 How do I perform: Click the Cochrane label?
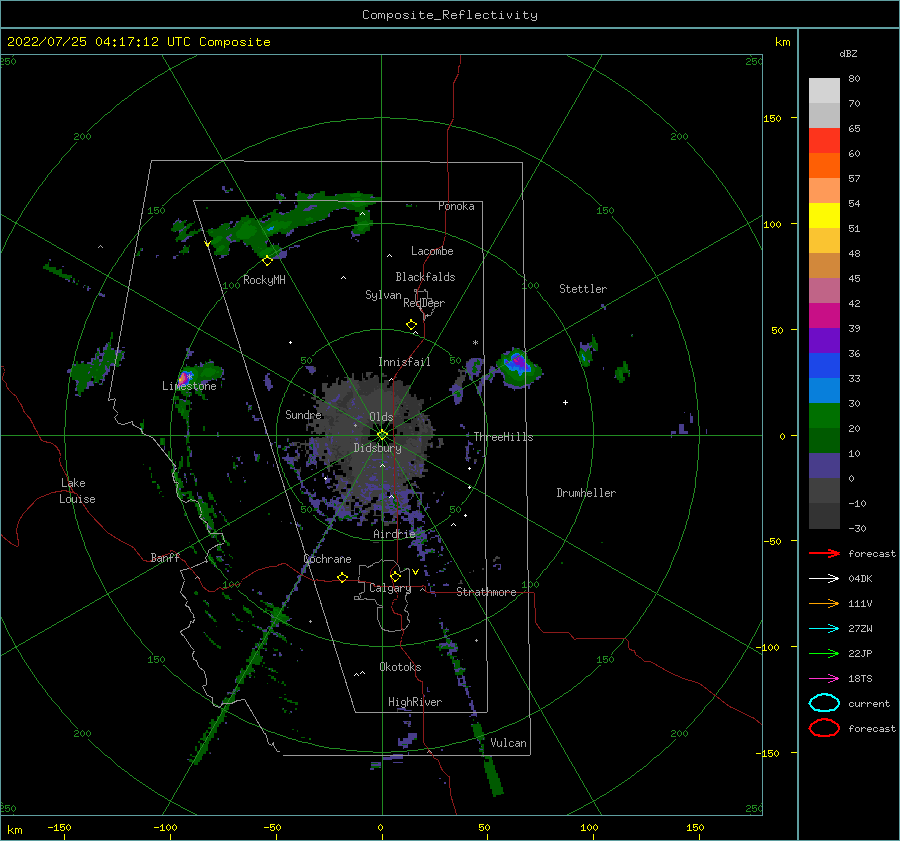tap(327, 559)
